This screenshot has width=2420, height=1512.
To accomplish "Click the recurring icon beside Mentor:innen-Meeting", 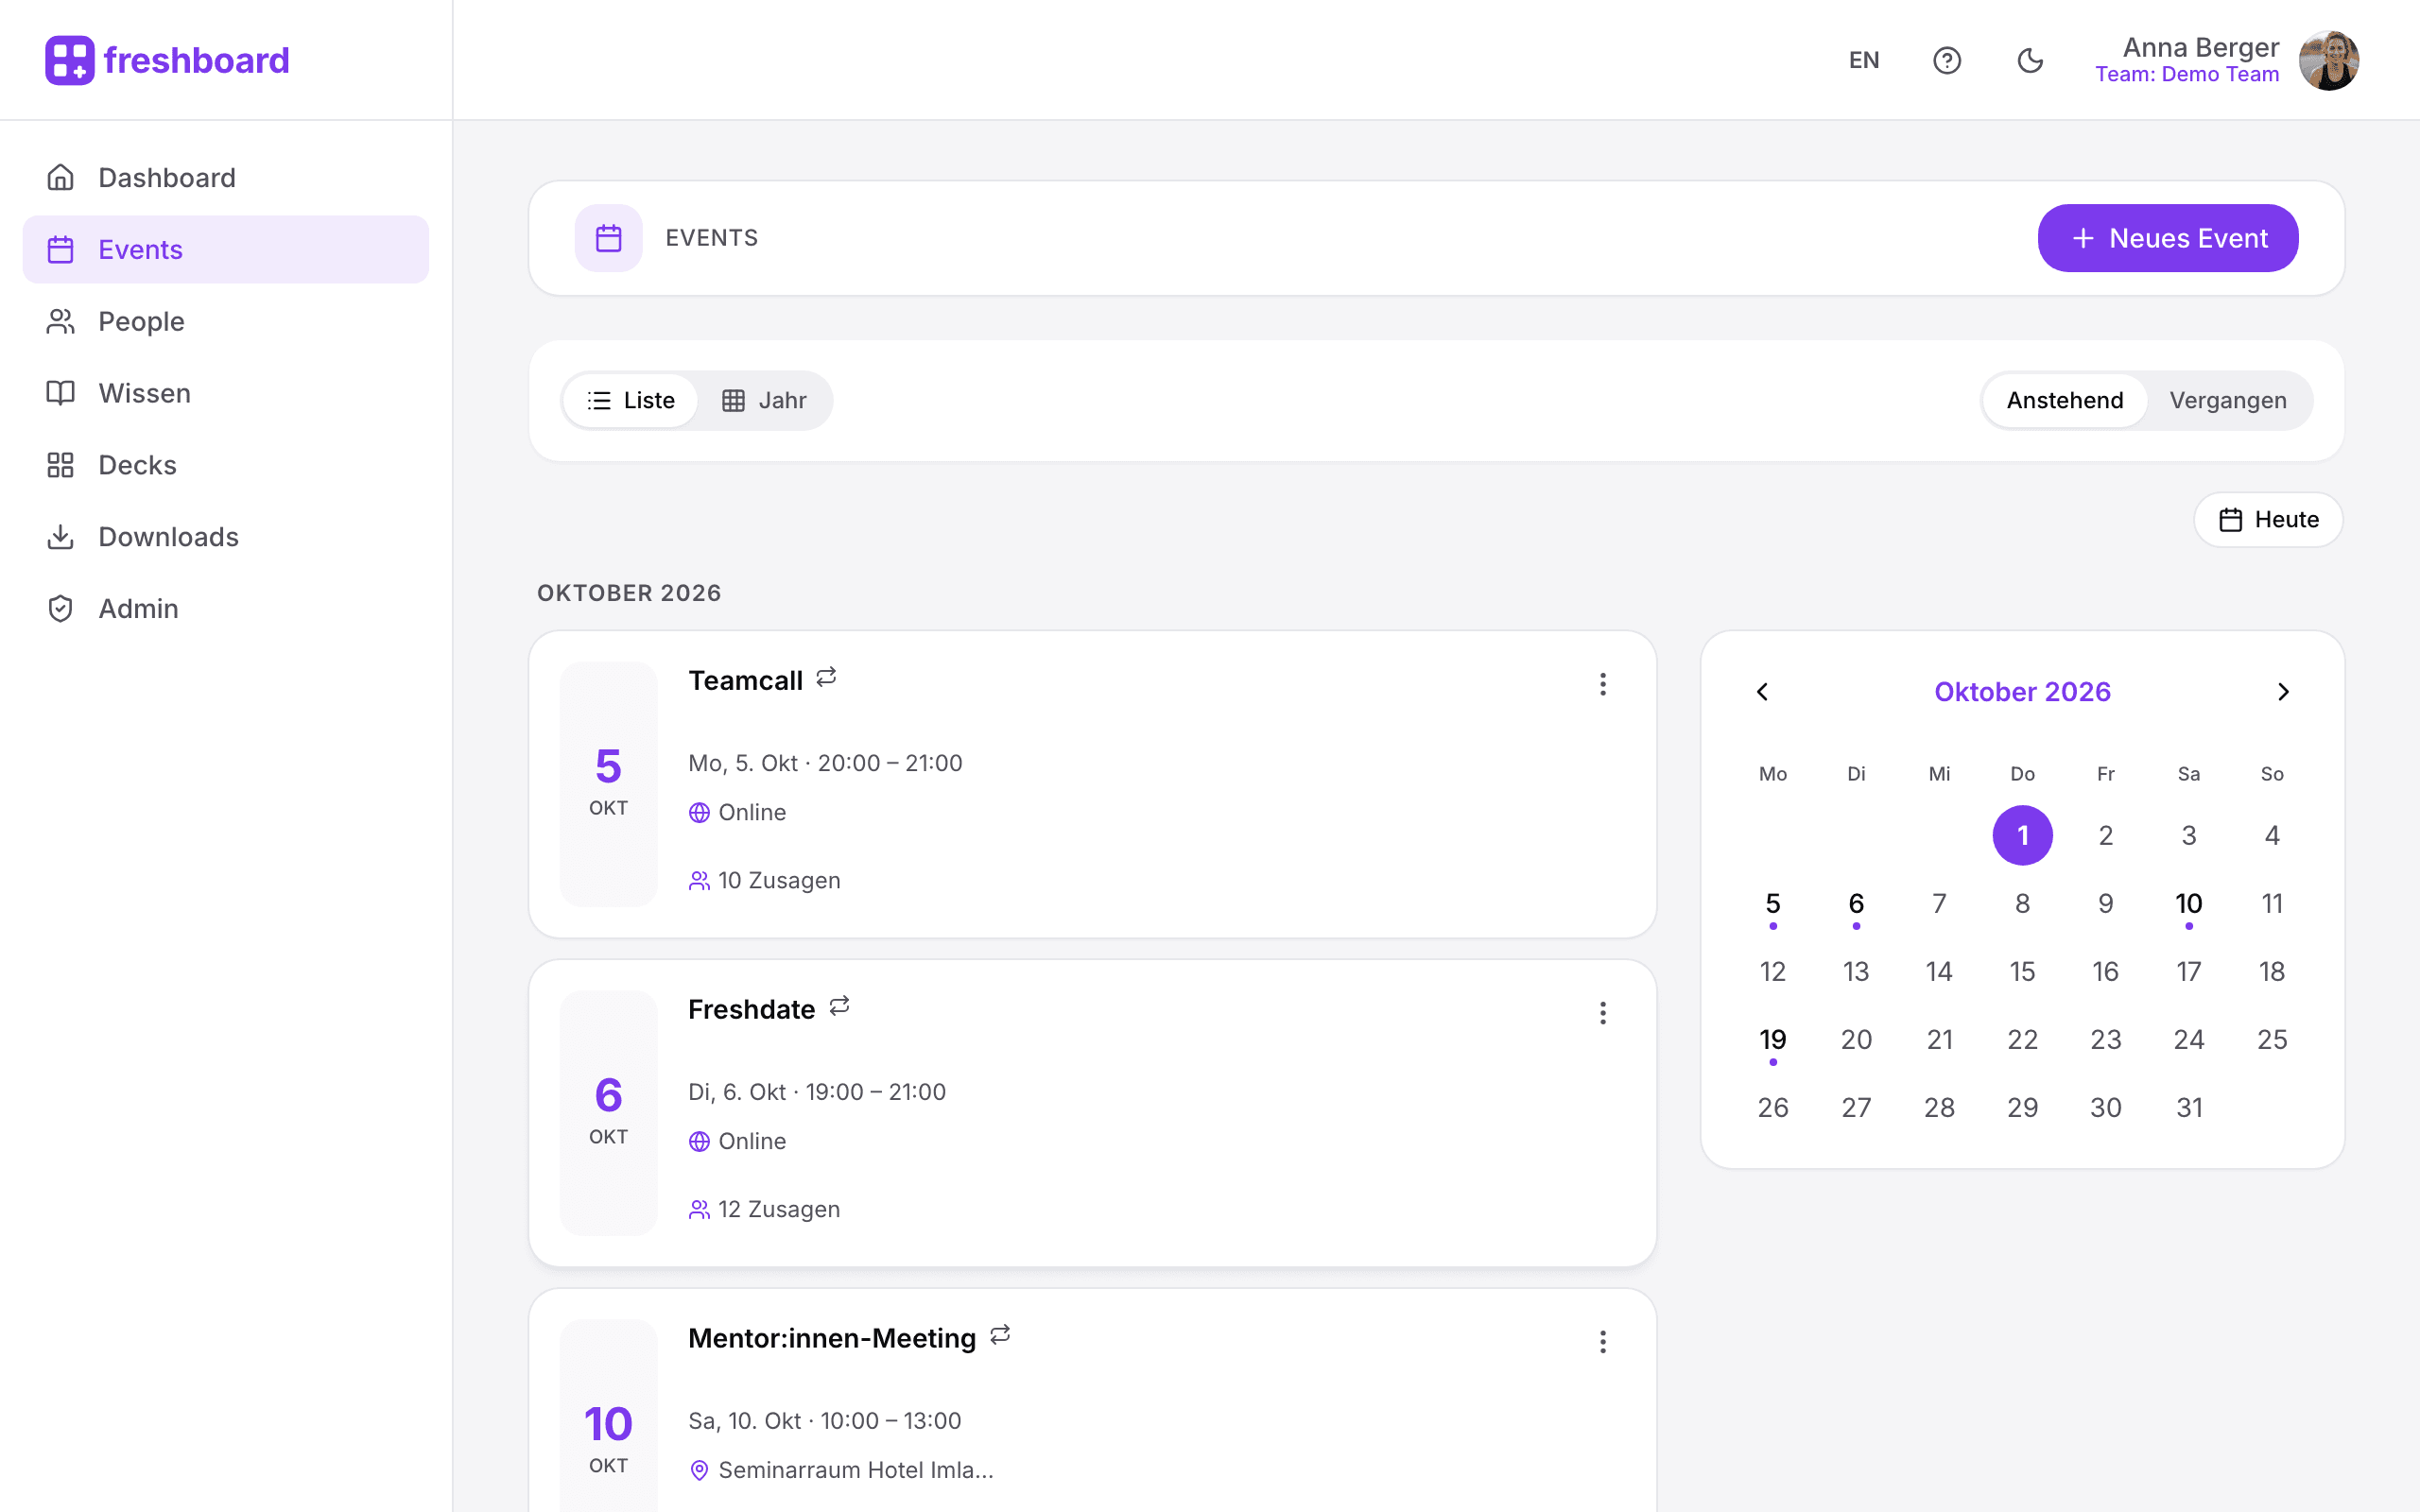I will click(1000, 1335).
